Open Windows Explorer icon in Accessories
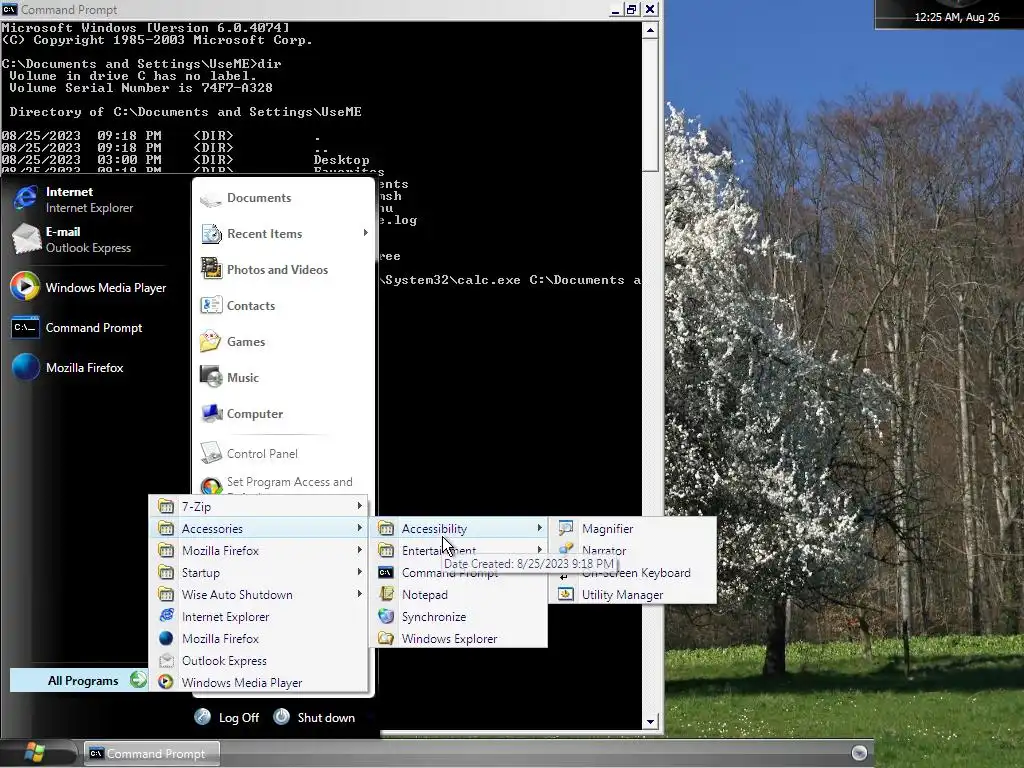The image size is (1024, 768). pos(386,639)
